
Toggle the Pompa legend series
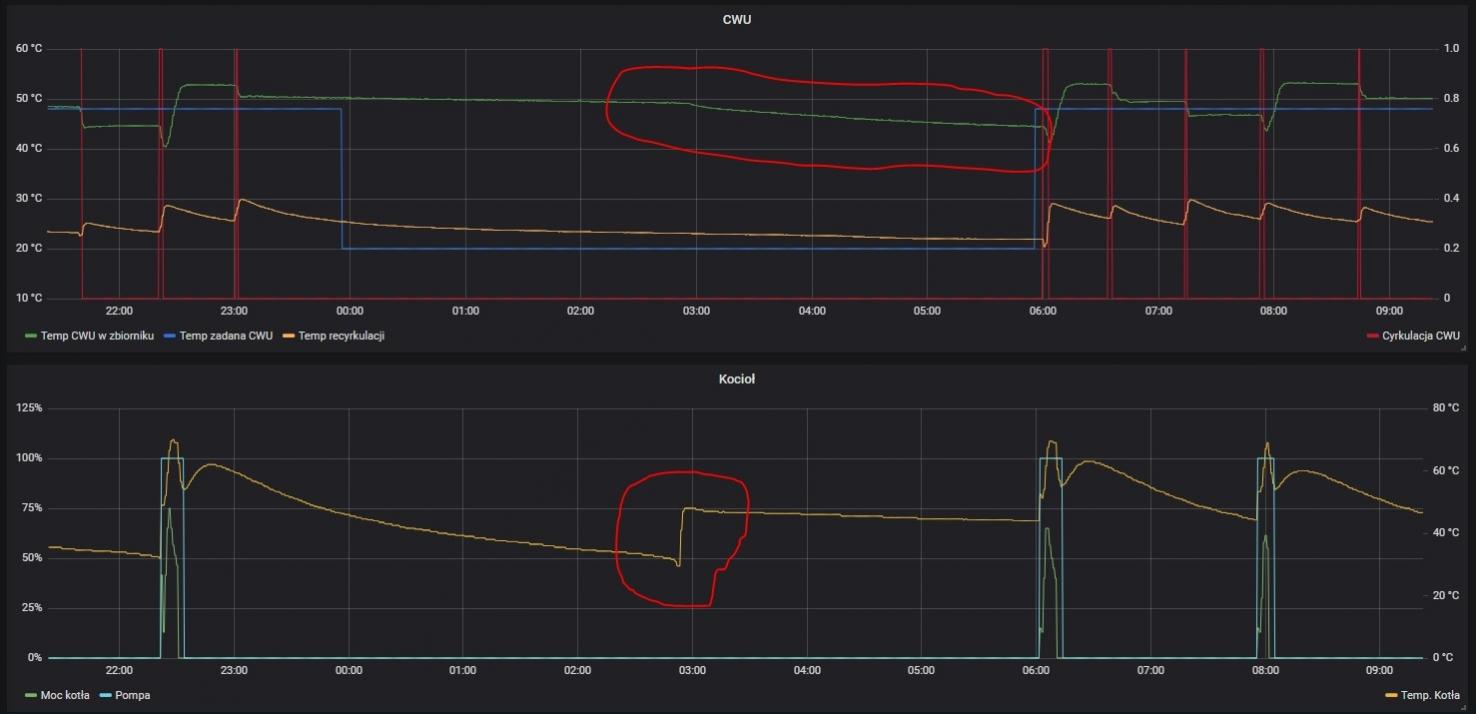coord(132,695)
